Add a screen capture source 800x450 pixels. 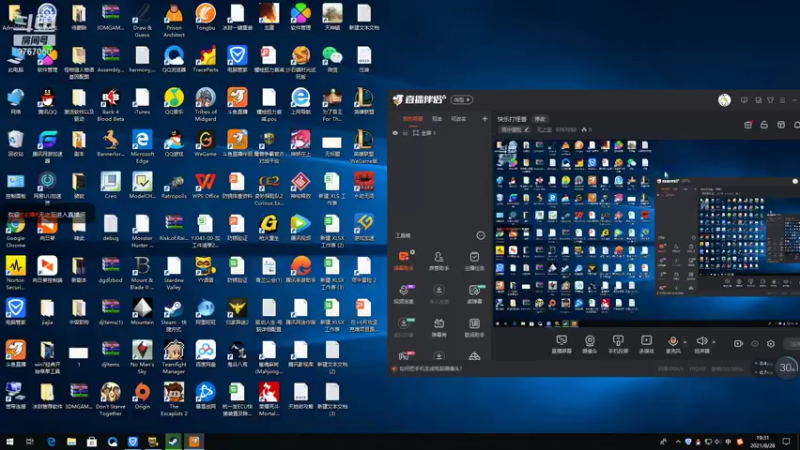click(561, 344)
